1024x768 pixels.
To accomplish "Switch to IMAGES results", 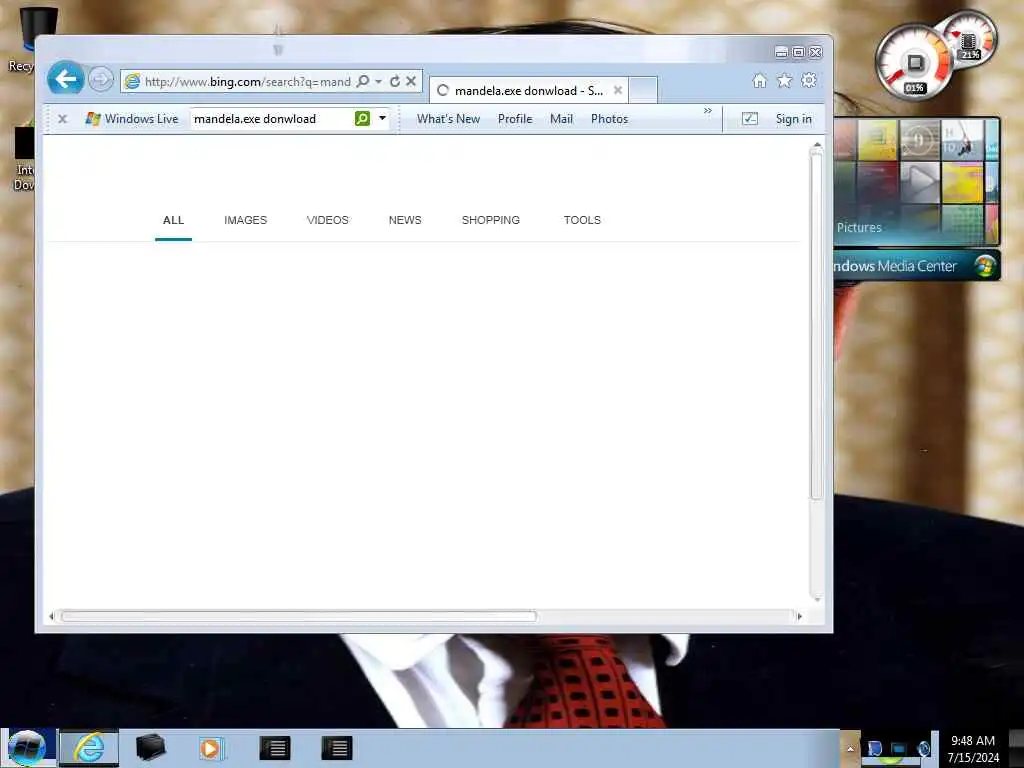I will point(246,220).
